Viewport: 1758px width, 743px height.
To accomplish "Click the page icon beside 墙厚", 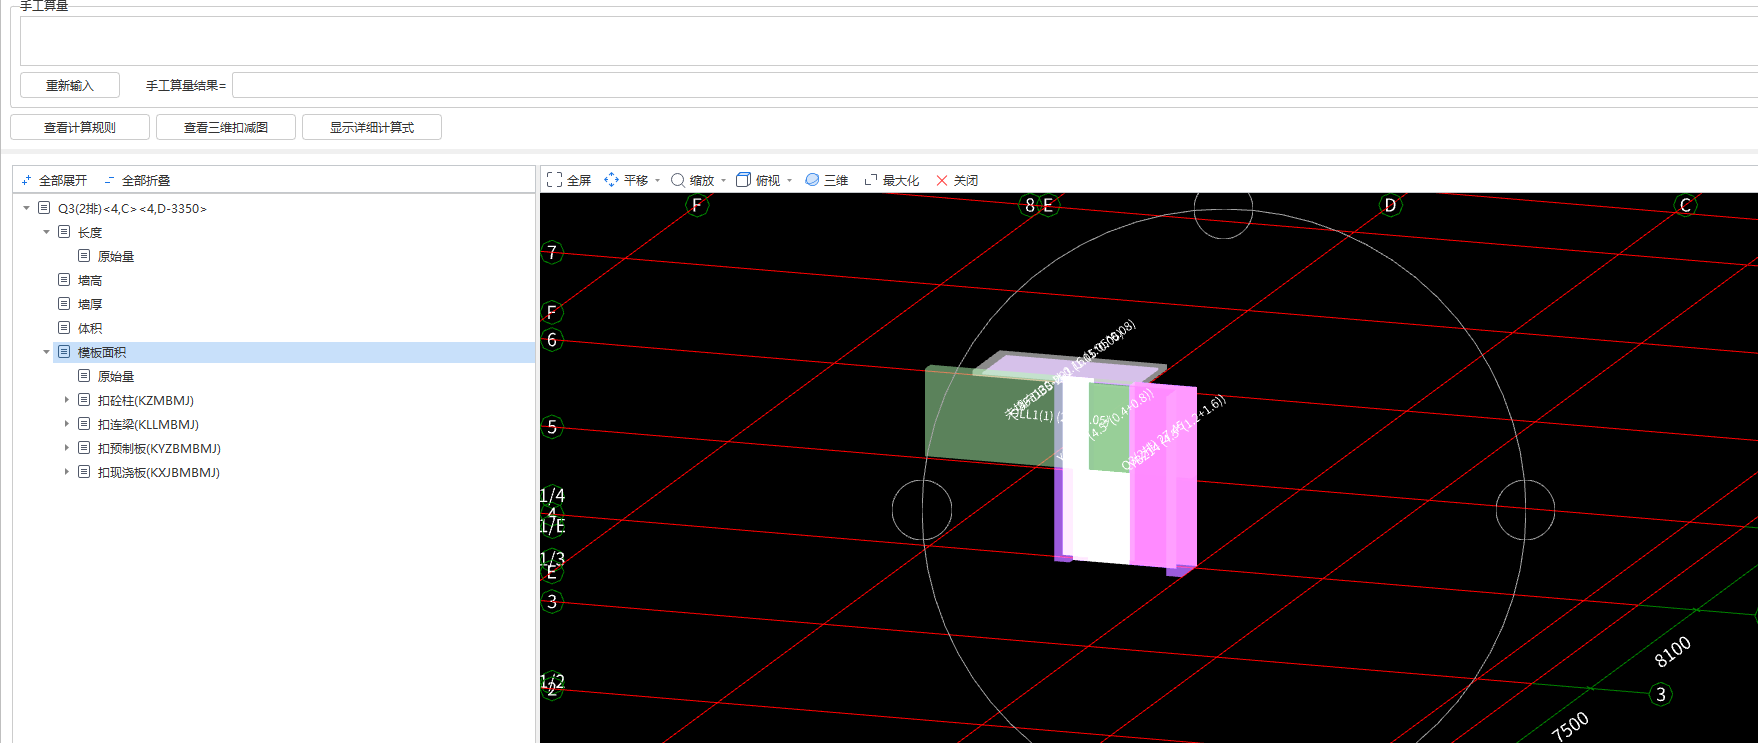I will pyautogui.click(x=64, y=304).
